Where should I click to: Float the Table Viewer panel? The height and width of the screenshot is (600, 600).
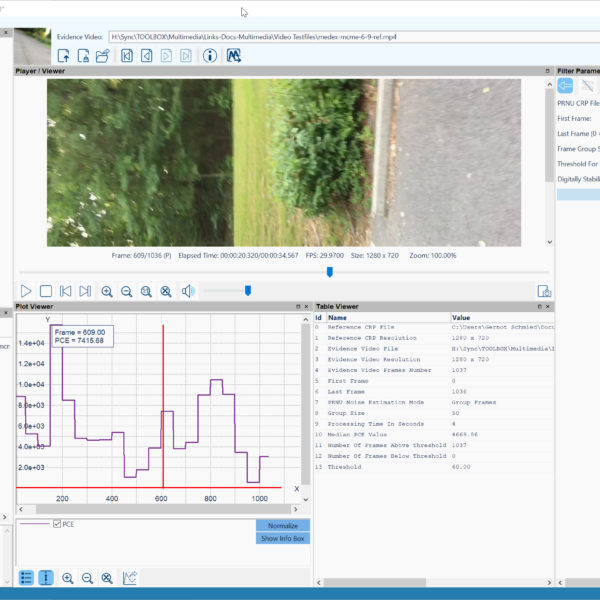(x=540, y=307)
